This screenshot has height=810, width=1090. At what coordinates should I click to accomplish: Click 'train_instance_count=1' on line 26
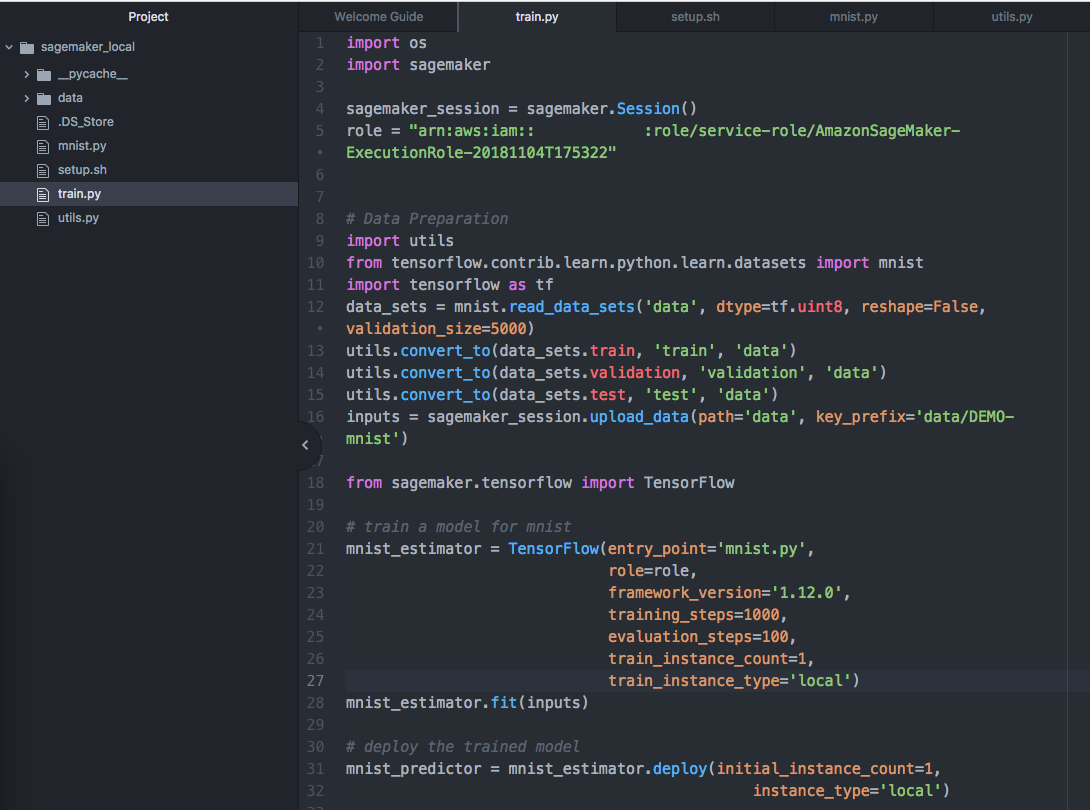tap(707, 659)
